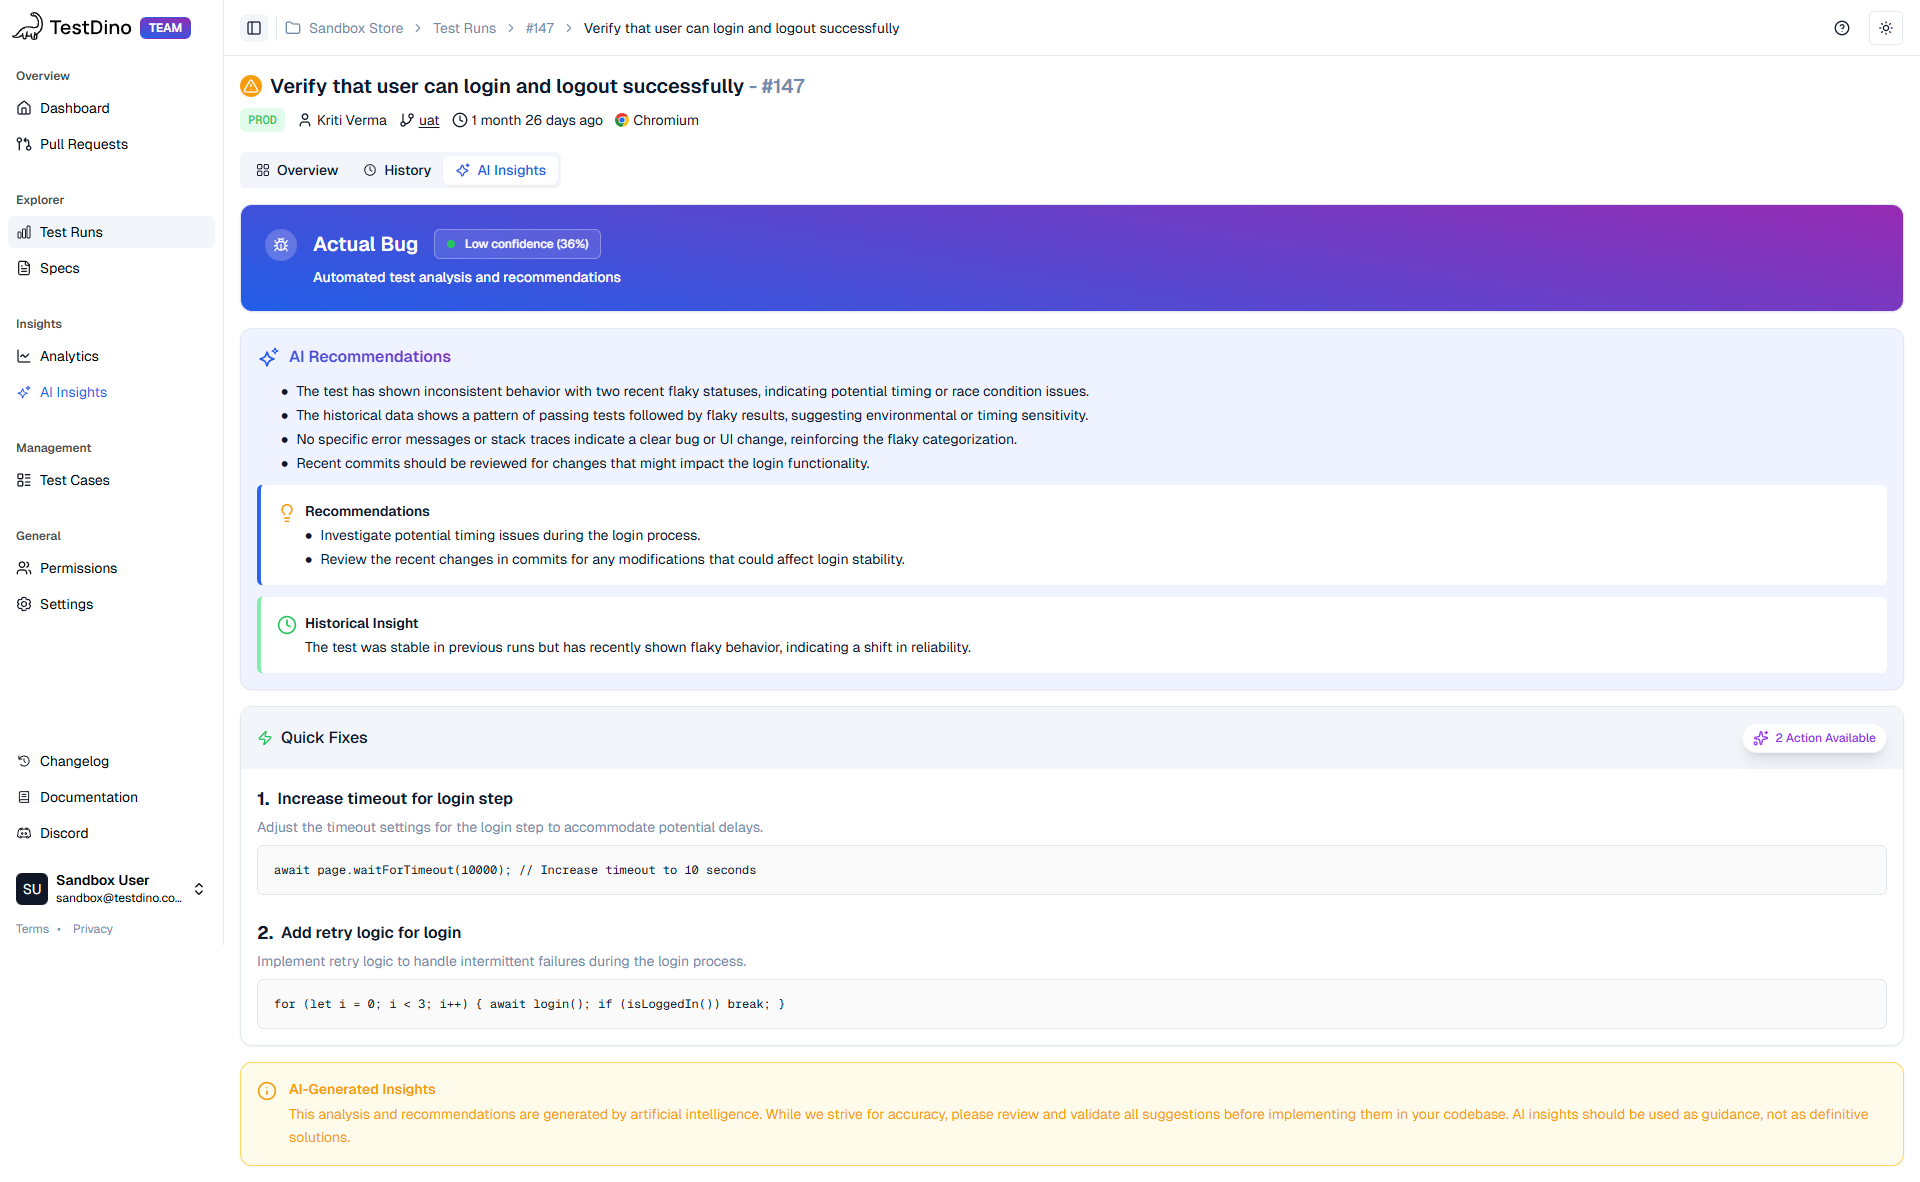Viewport: 1920px width, 1182px height.
Task: Open Dashboard from the sidebar
Action: click(74, 108)
